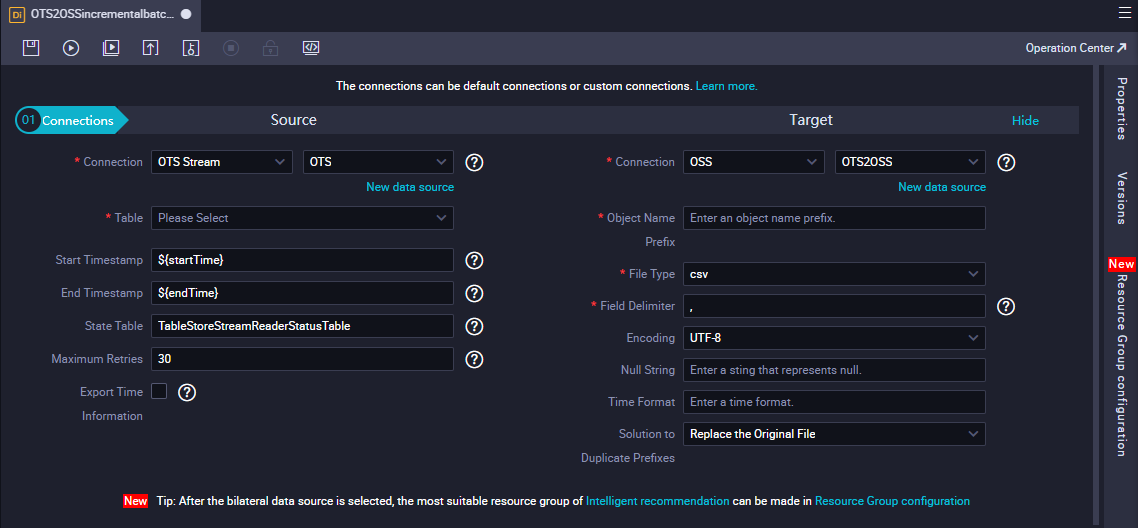Click Hide to collapse Connections section
The image size is (1138, 528).
(x=1026, y=121)
